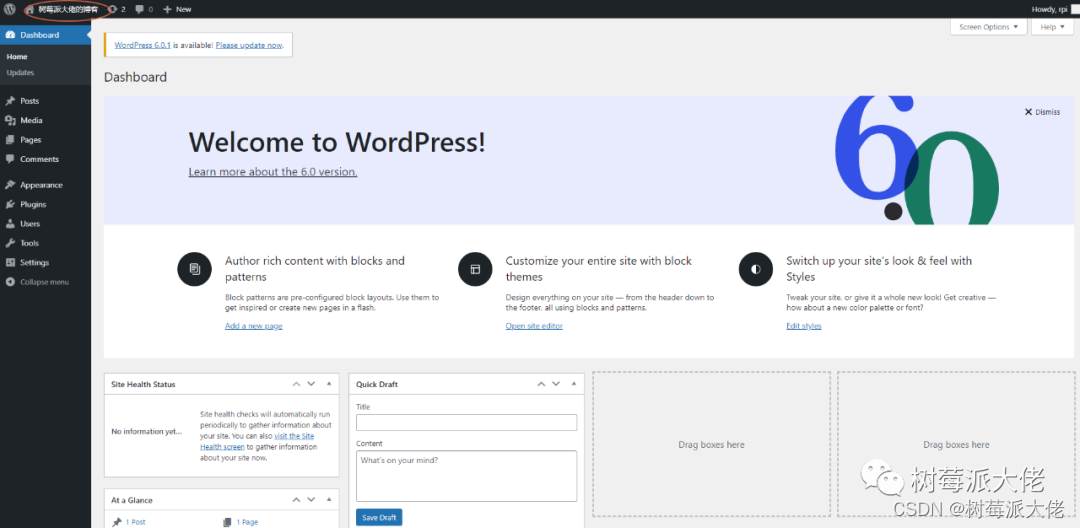Click the Add a new page link
Viewport: 1080px width, 528px height.
point(253,326)
